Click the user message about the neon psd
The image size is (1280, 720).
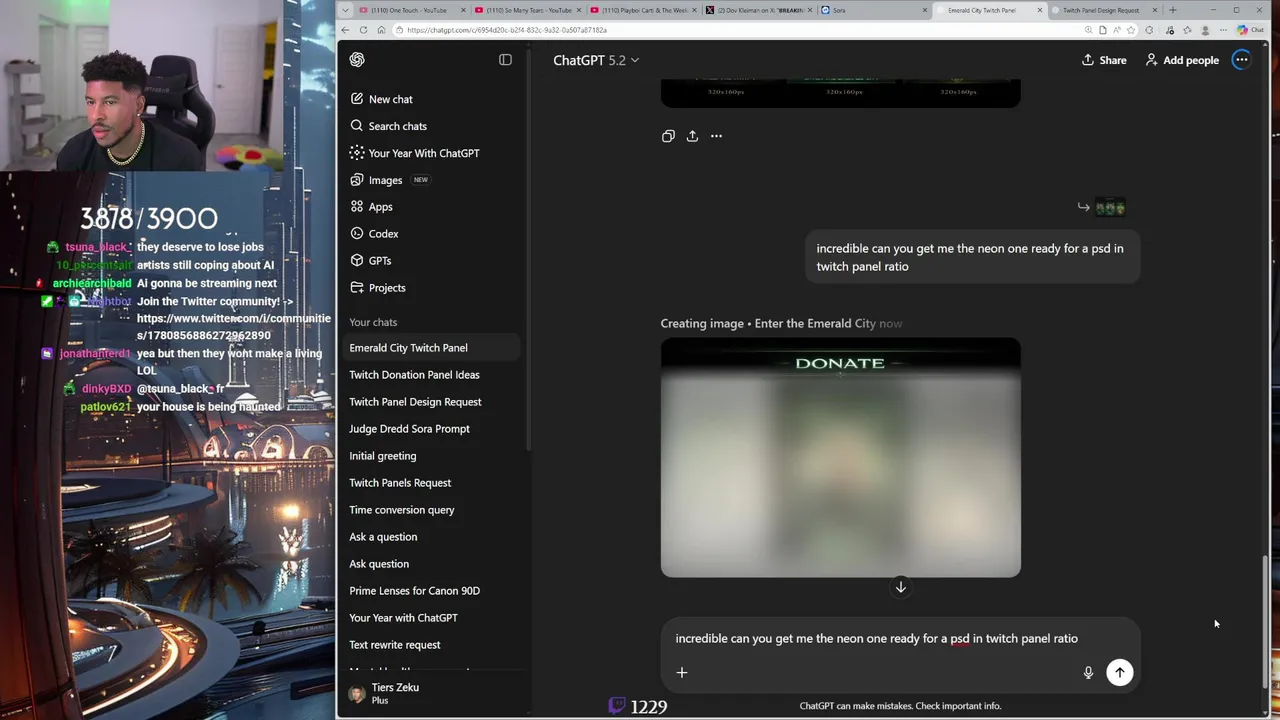coord(972,257)
